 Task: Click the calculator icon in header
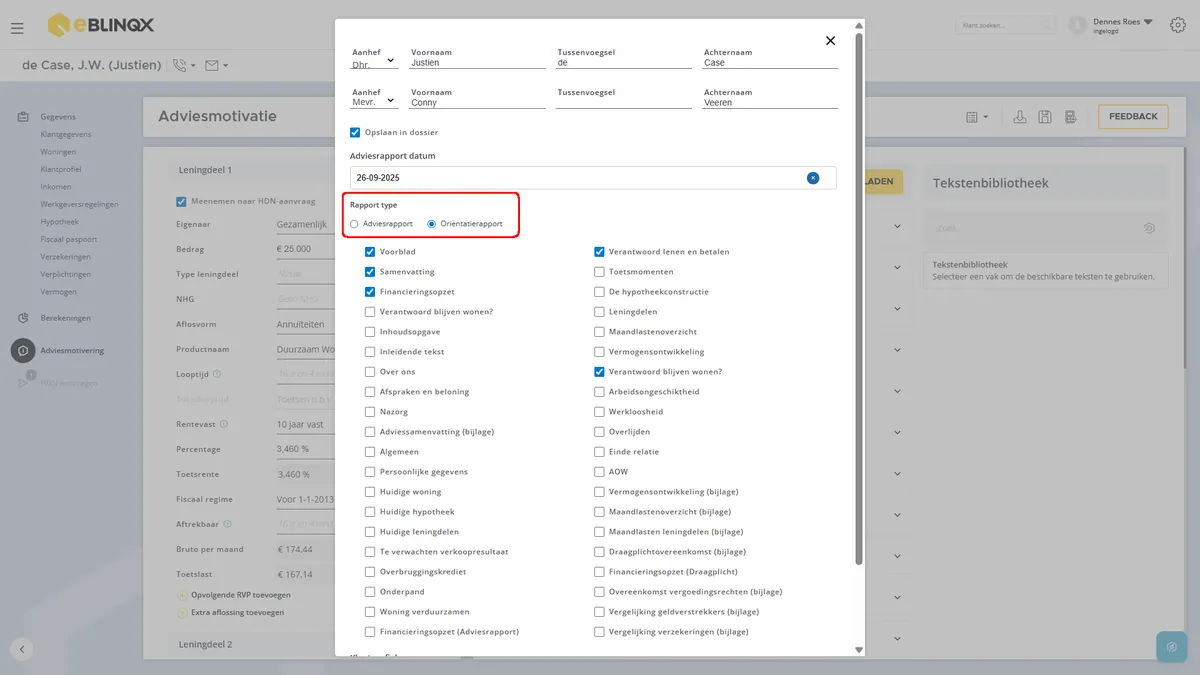1070,117
